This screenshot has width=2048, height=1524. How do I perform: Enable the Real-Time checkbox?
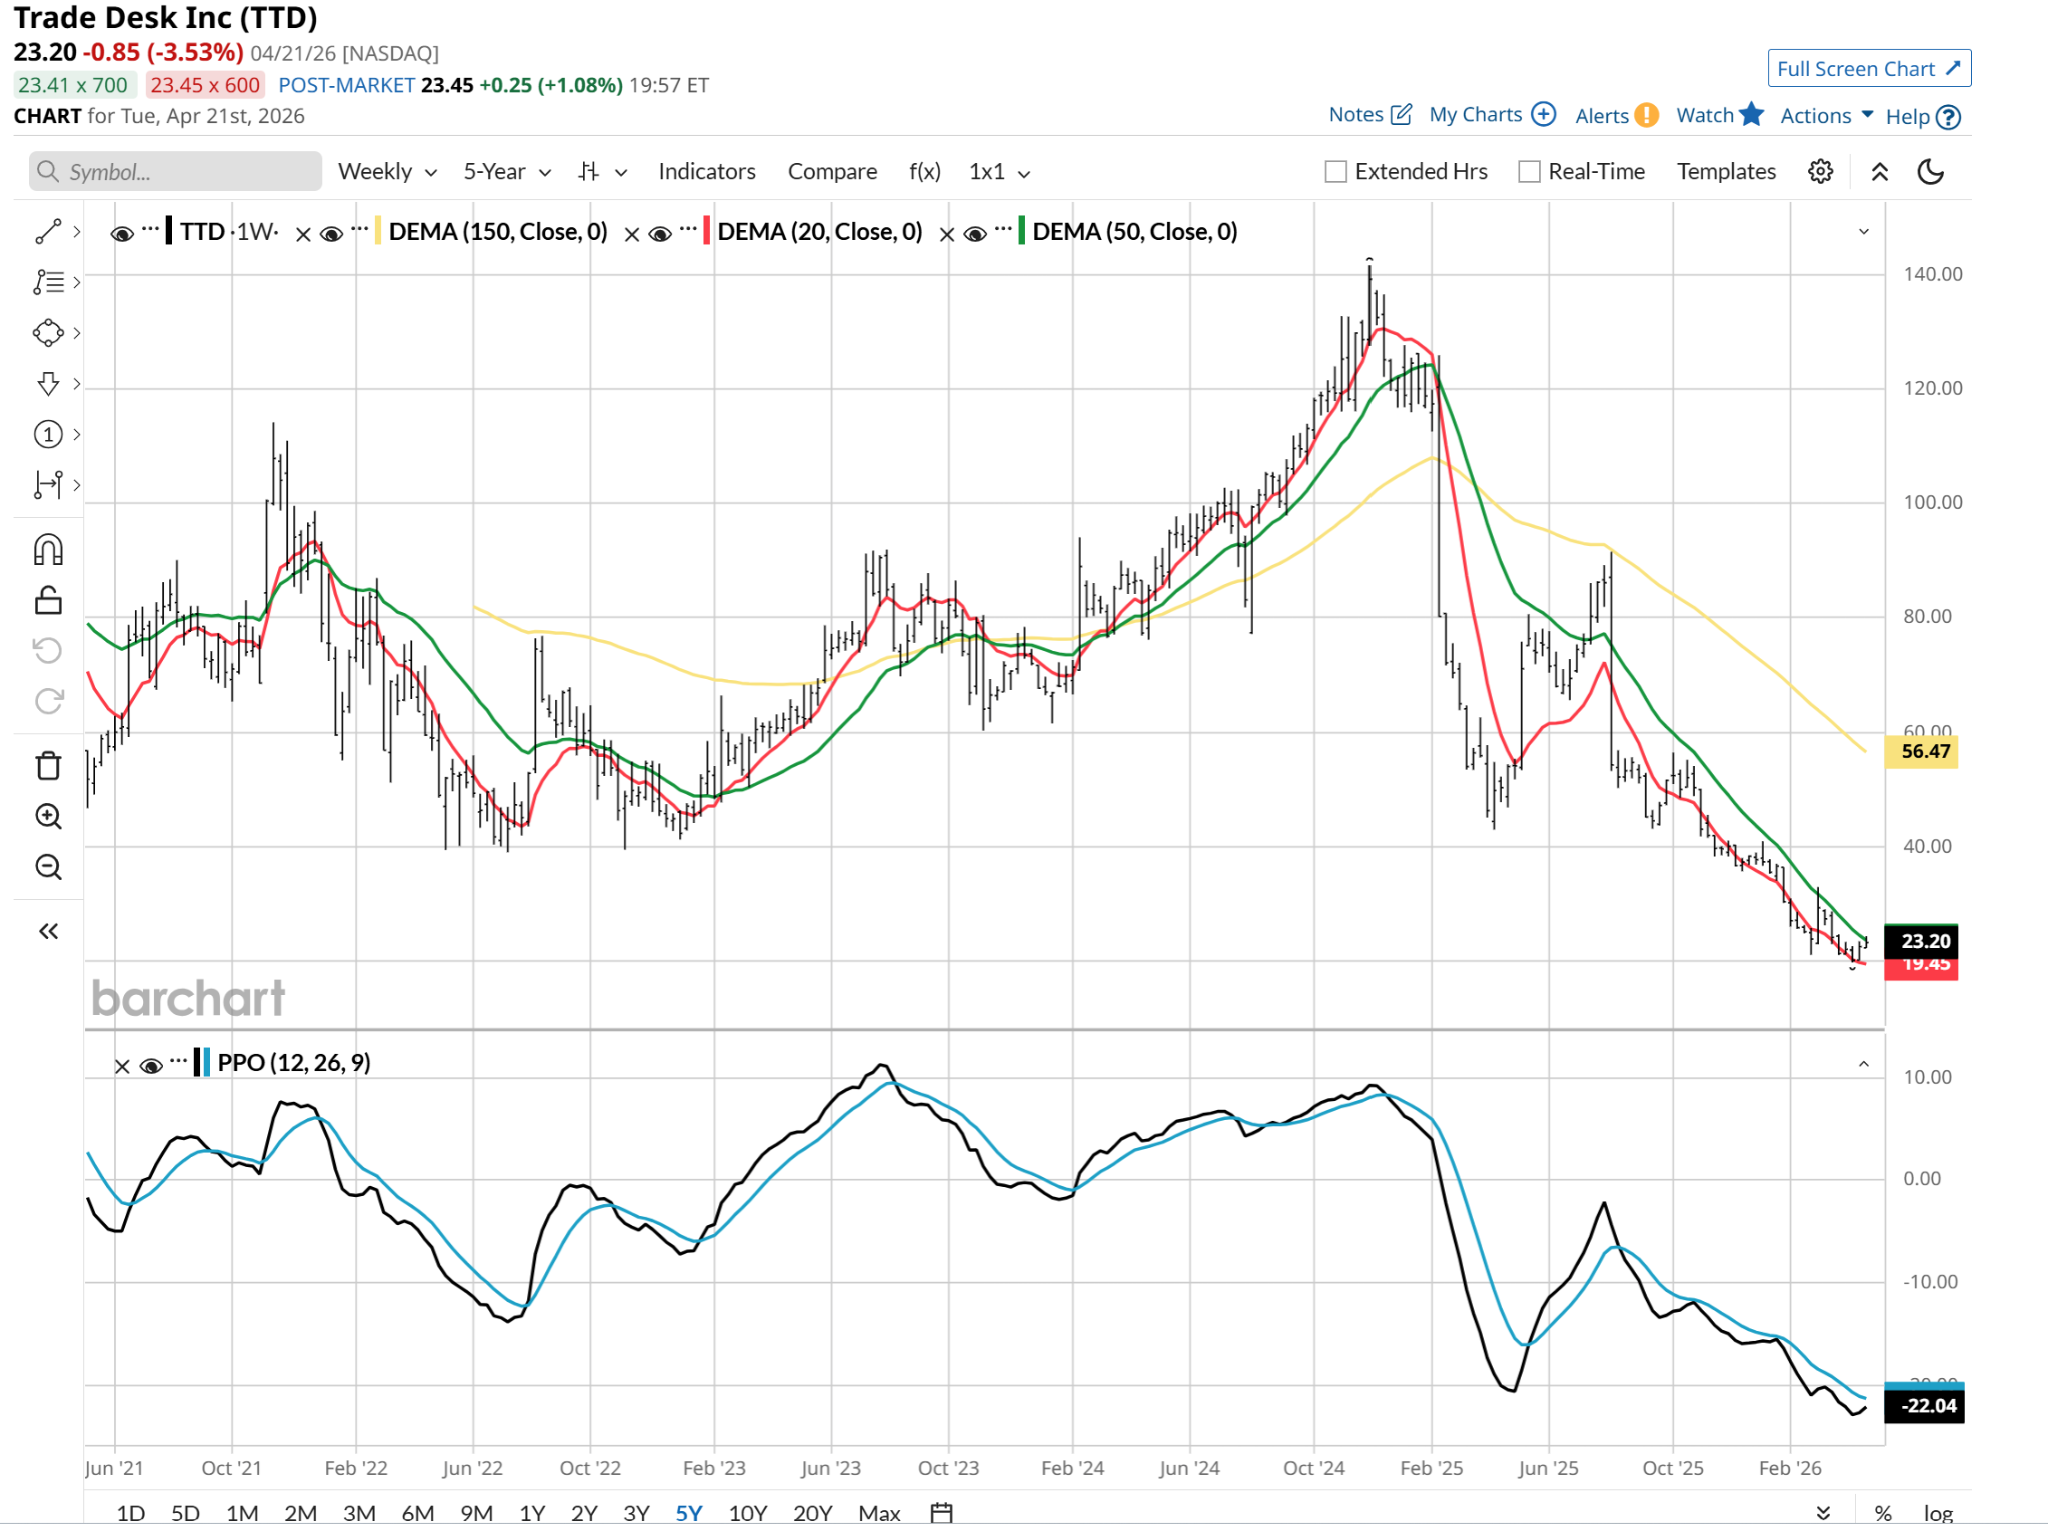[x=1529, y=171]
